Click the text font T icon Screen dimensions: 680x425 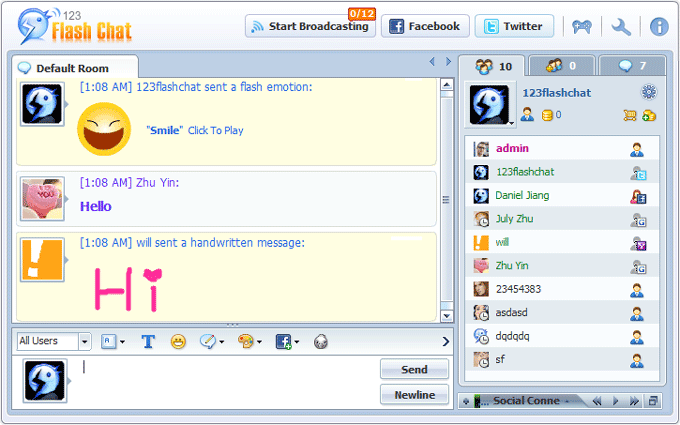tap(148, 341)
